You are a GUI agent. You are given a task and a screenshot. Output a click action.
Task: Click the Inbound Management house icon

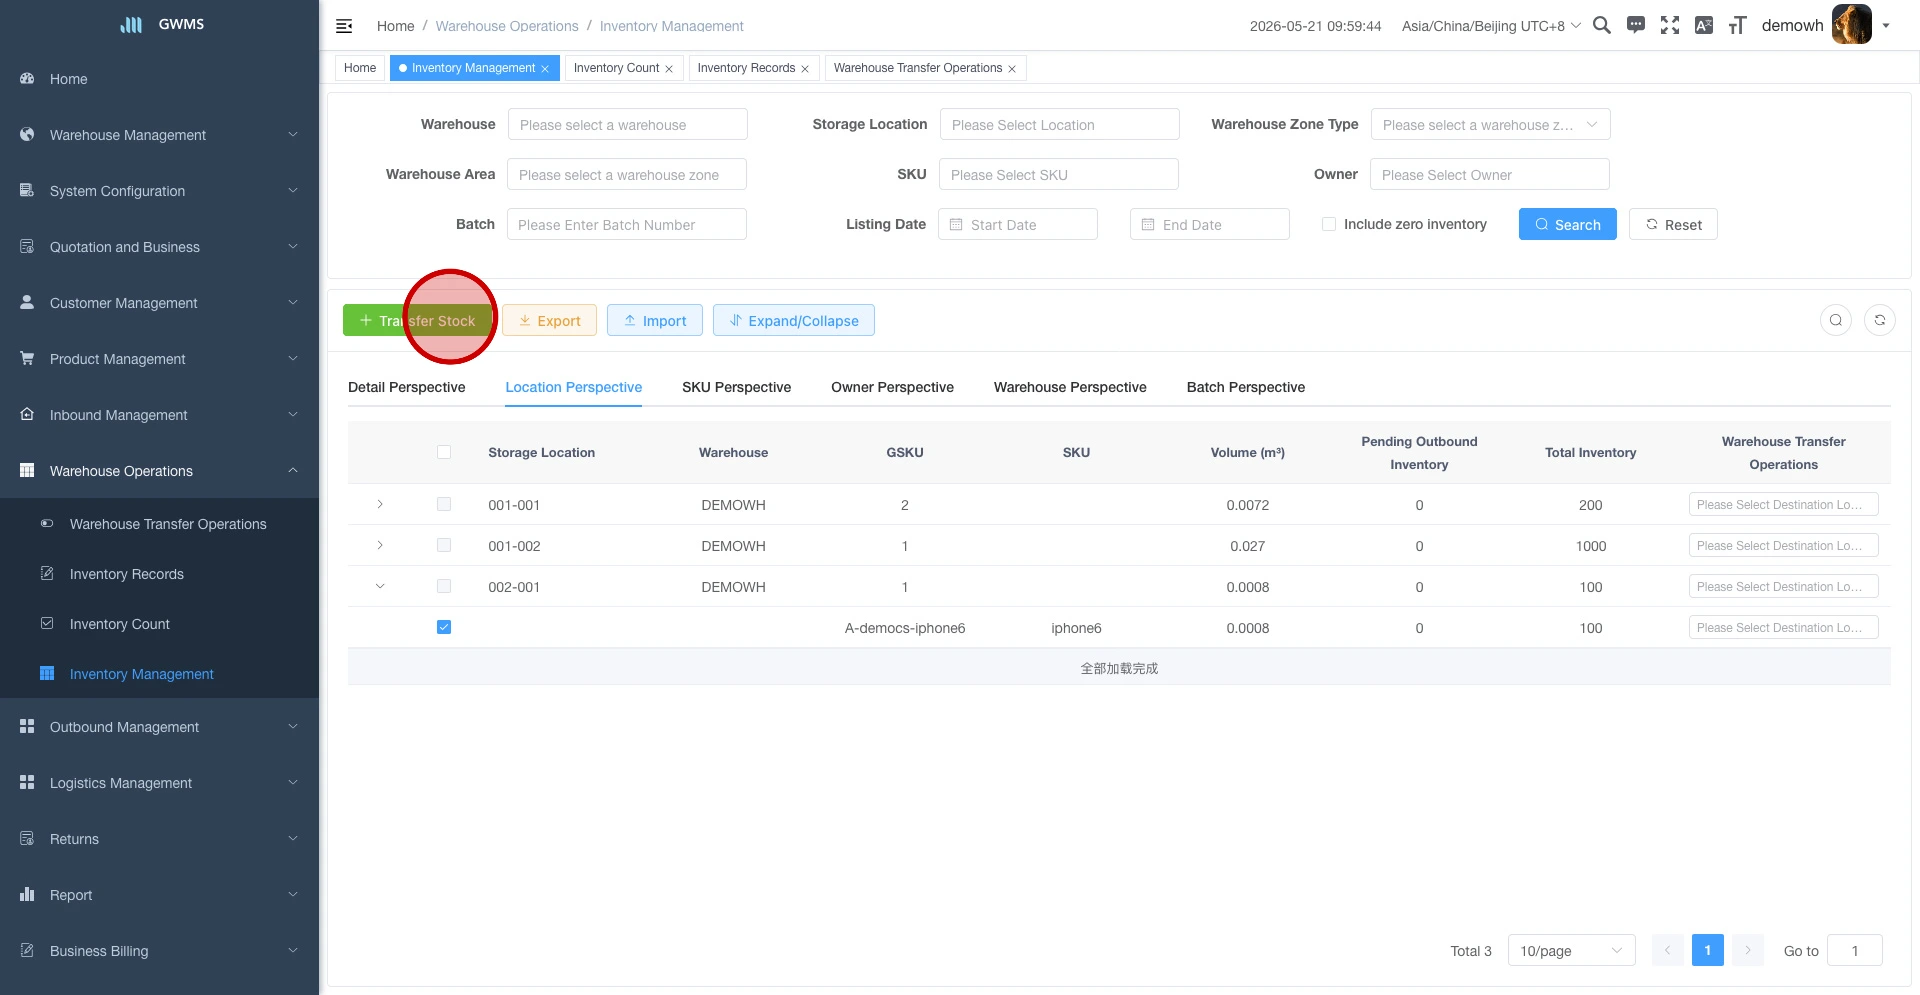27,414
